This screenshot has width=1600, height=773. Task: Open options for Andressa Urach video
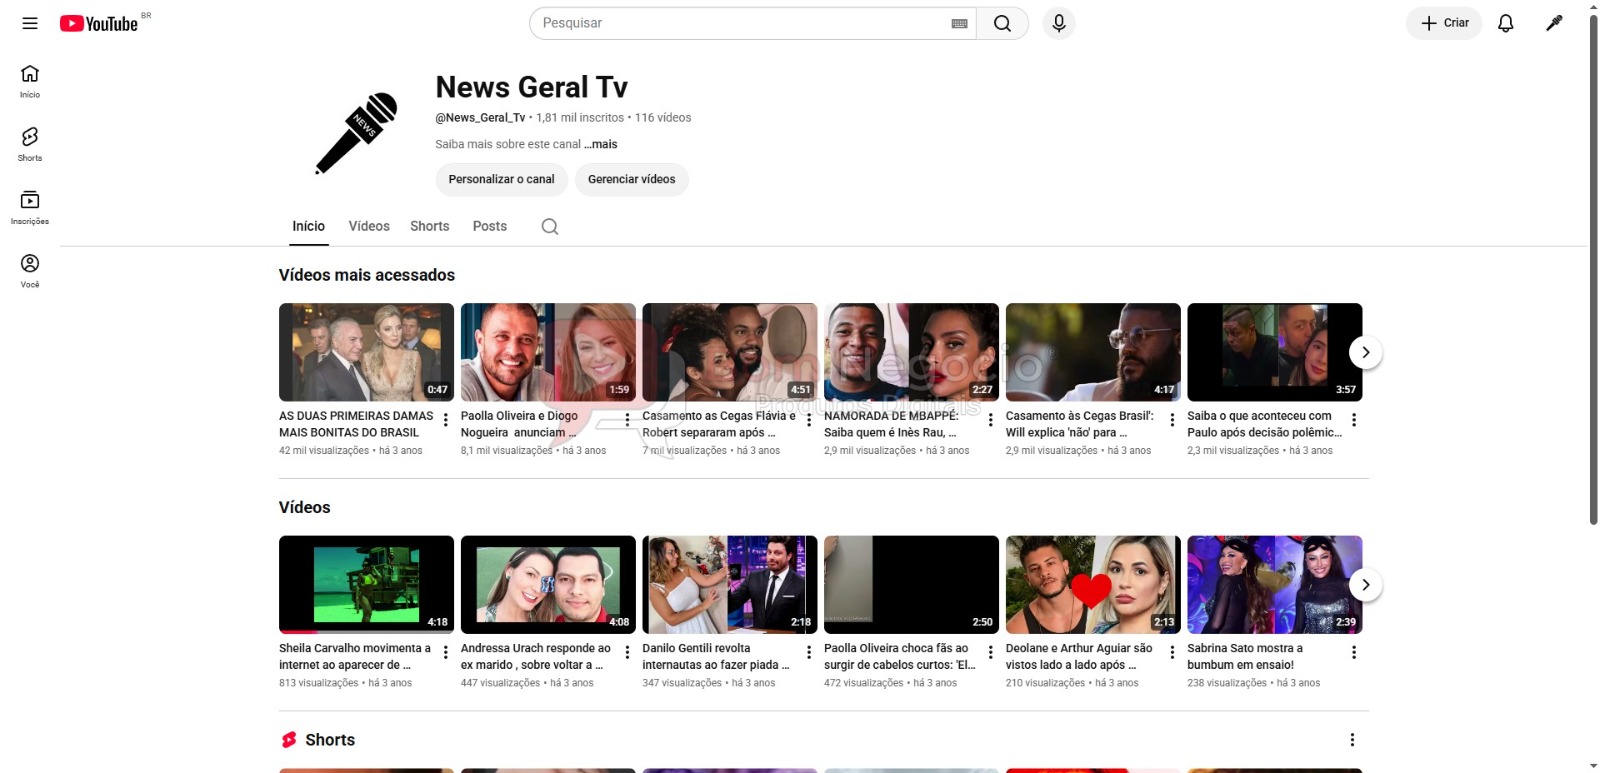pos(627,652)
